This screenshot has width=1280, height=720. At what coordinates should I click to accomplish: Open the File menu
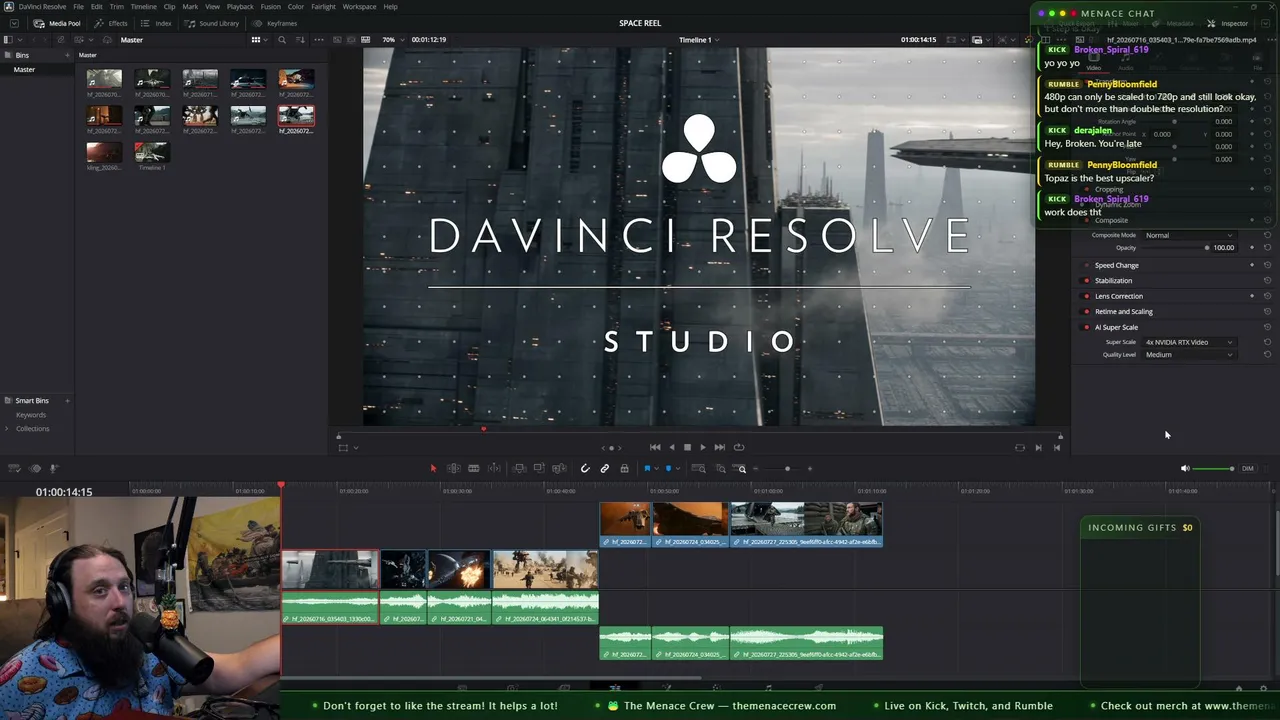pyautogui.click(x=78, y=7)
